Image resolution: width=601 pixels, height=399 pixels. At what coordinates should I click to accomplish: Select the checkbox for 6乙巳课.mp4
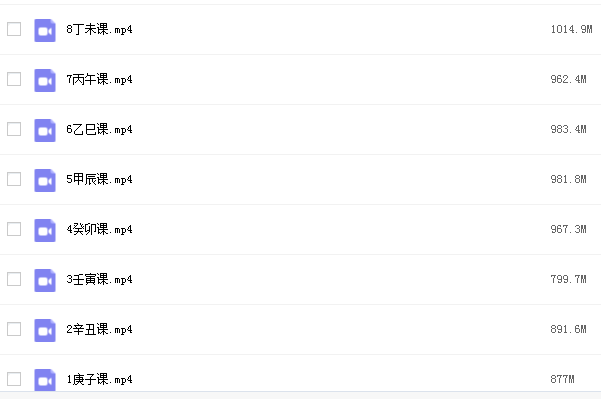14,129
